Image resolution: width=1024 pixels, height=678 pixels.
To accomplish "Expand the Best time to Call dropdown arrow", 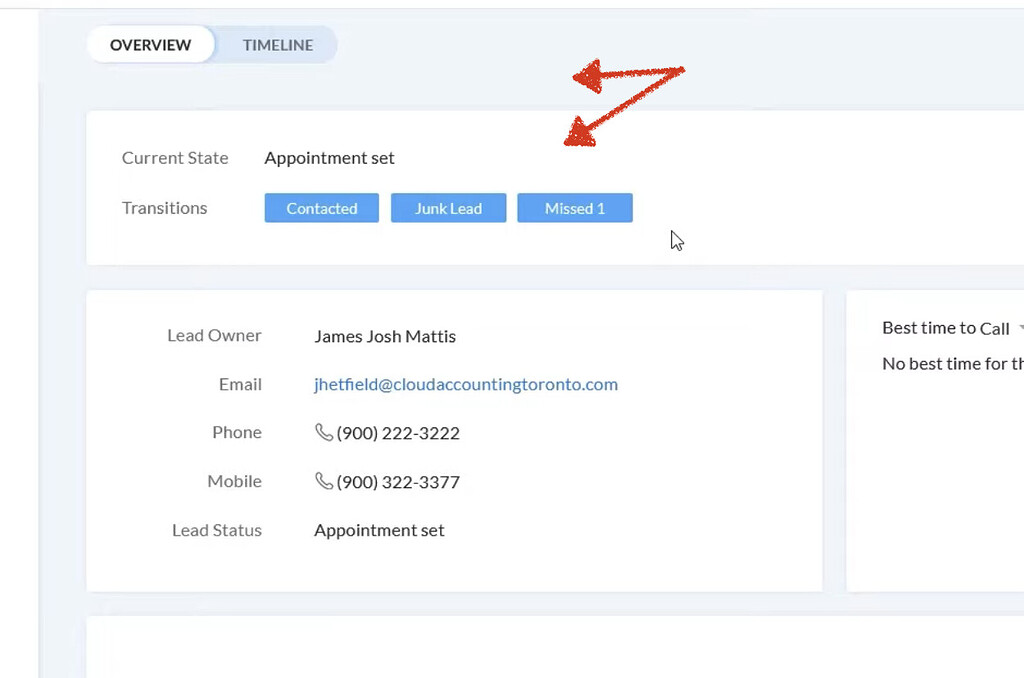I will click(1019, 329).
